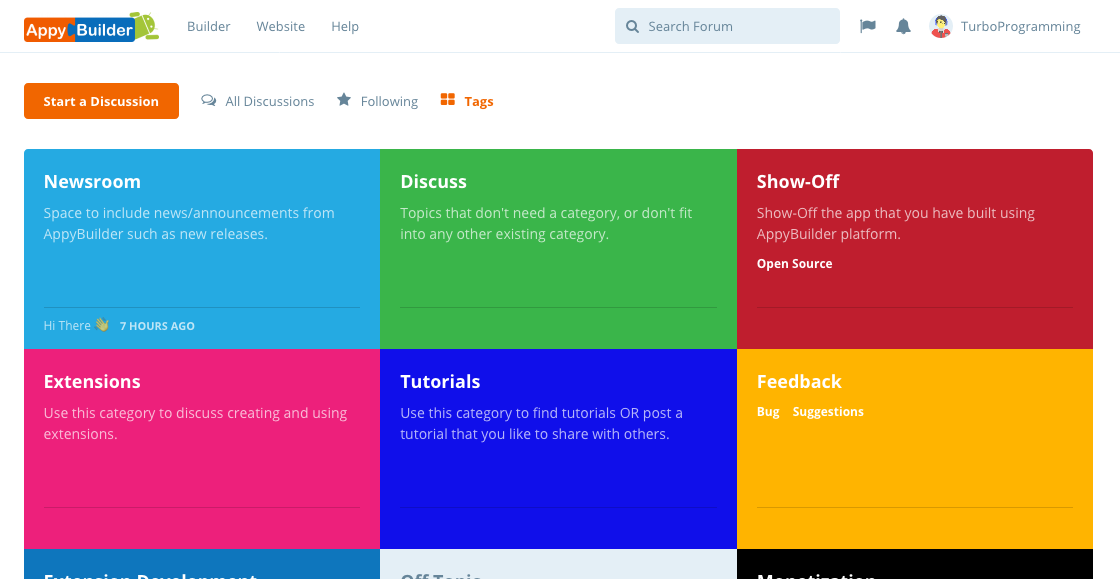
Task: Click the TurboProgramming avatar image
Action: point(941,26)
